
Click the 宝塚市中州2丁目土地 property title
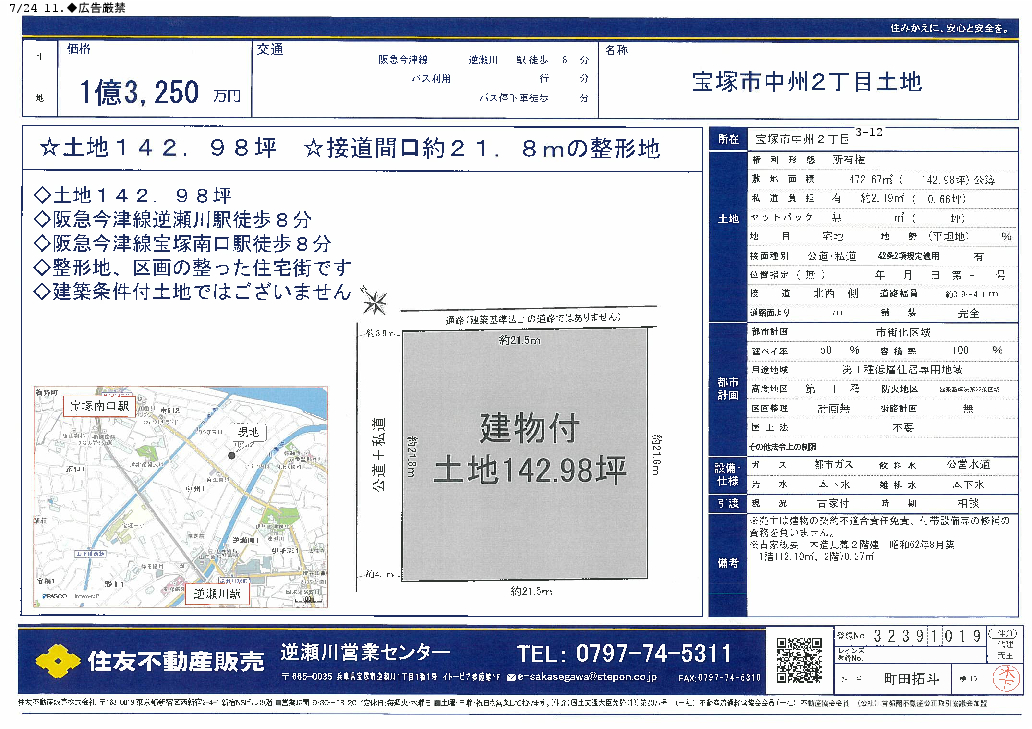pos(806,82)
